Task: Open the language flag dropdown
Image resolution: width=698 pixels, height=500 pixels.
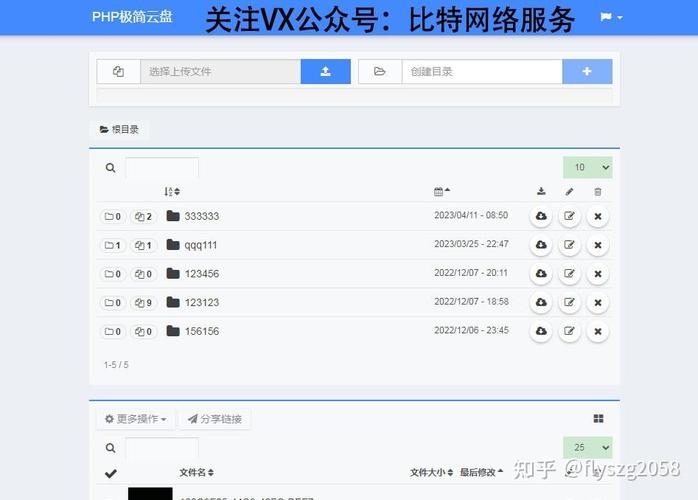Action: coord(611,17)
